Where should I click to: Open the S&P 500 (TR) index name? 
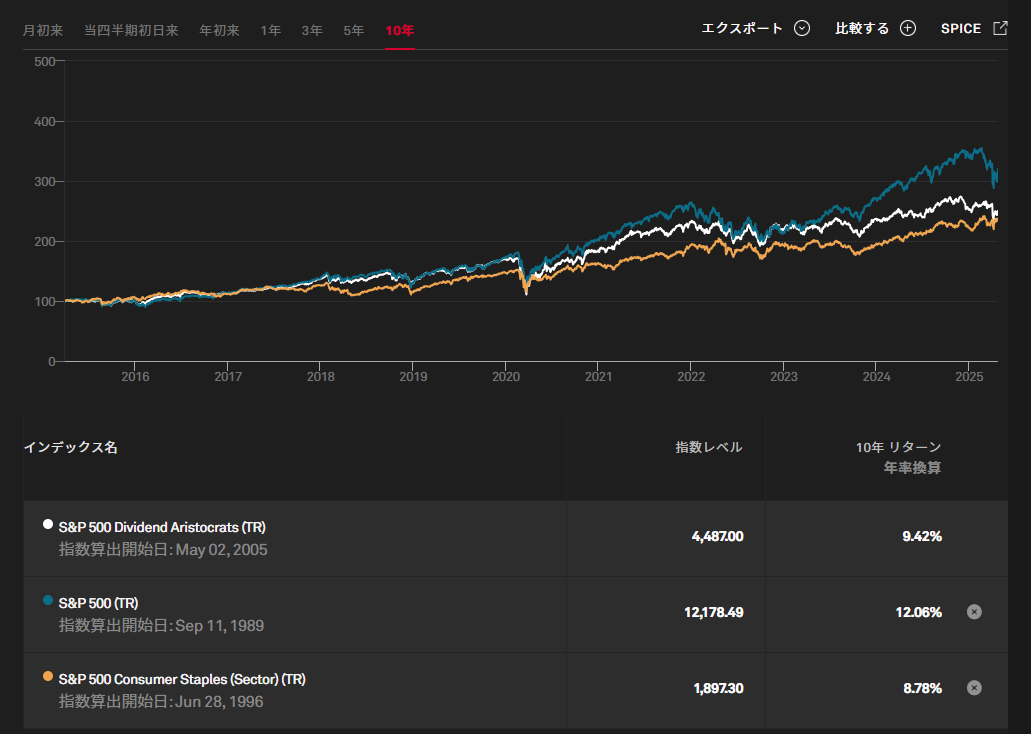[x=99, y=603]
